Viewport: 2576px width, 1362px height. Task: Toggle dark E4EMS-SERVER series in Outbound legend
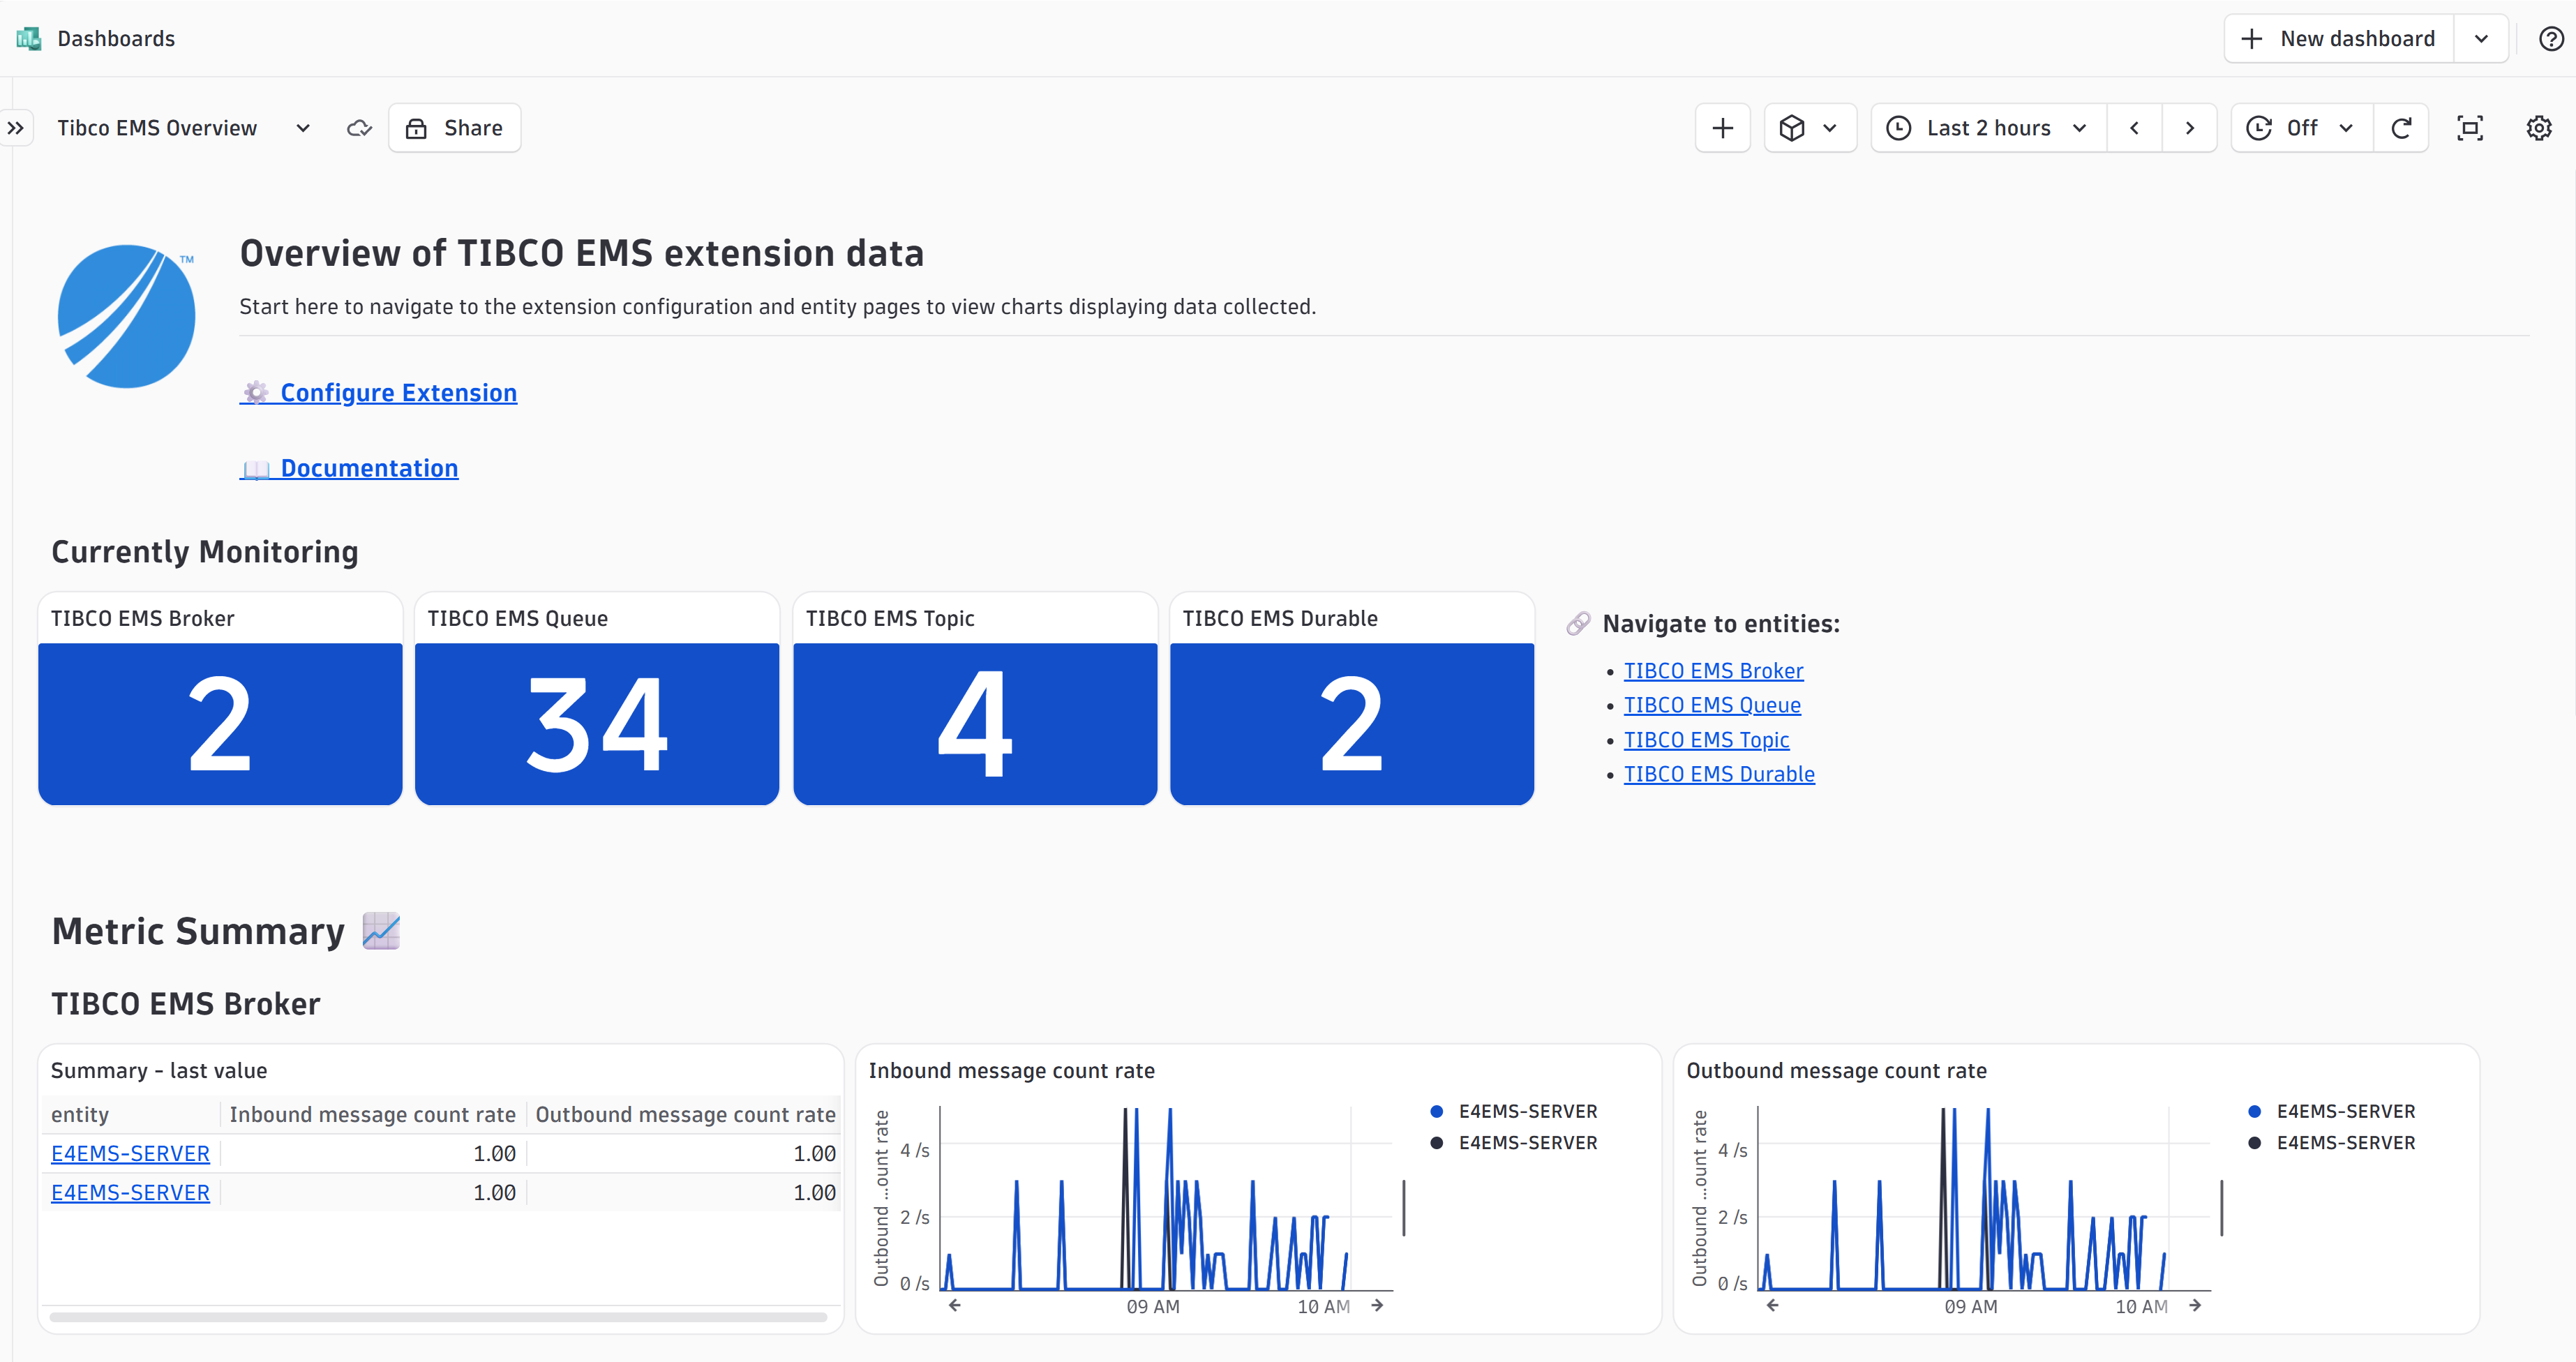pos(2332,1142)
